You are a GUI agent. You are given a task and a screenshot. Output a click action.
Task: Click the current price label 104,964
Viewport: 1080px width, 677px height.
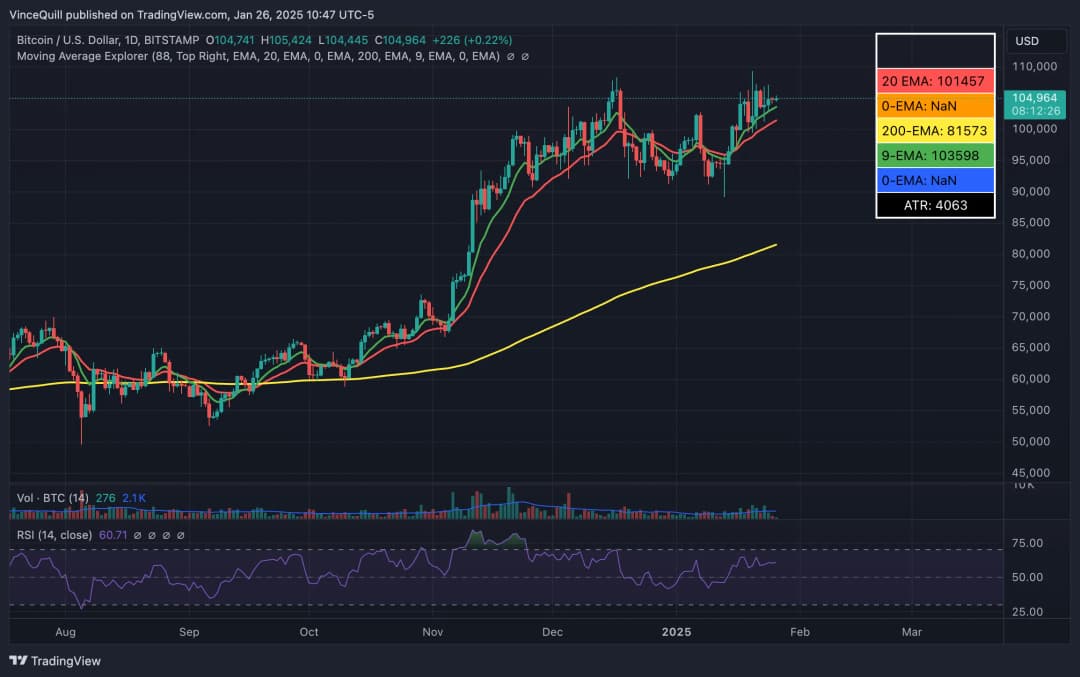(x=1034, y=97)
